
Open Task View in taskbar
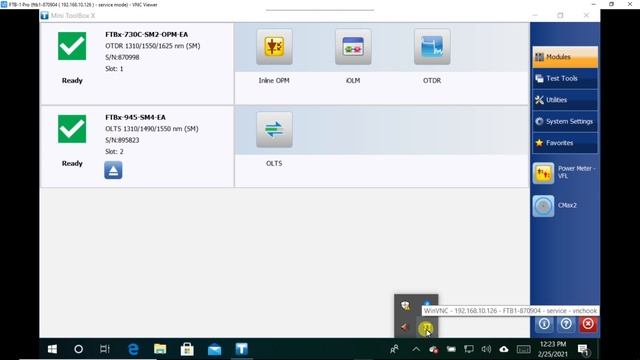pos(105,349)
